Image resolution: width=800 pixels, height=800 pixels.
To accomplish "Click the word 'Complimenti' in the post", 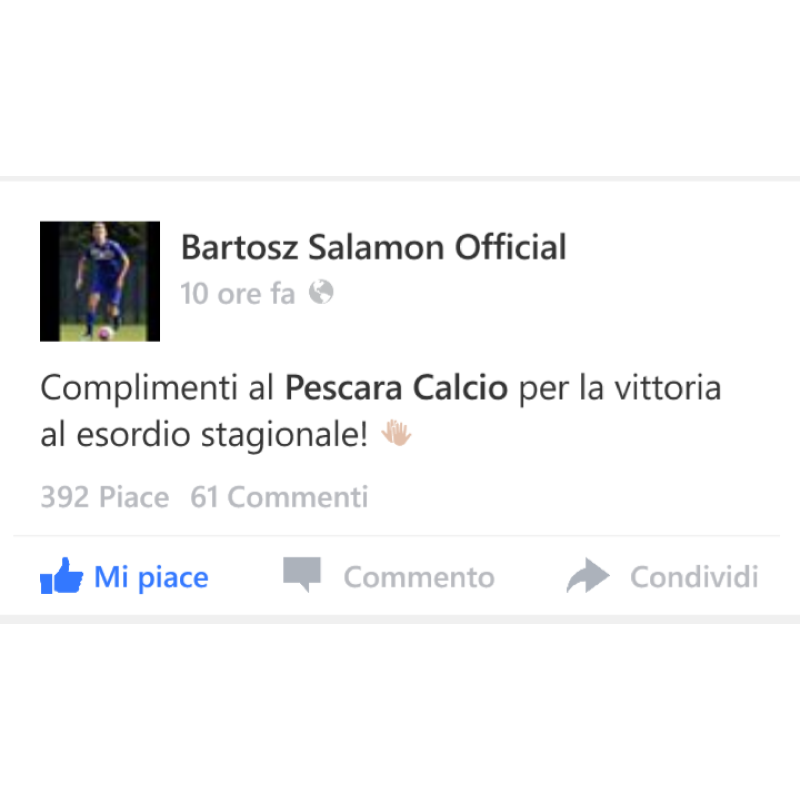I will [x=139, y=389].
